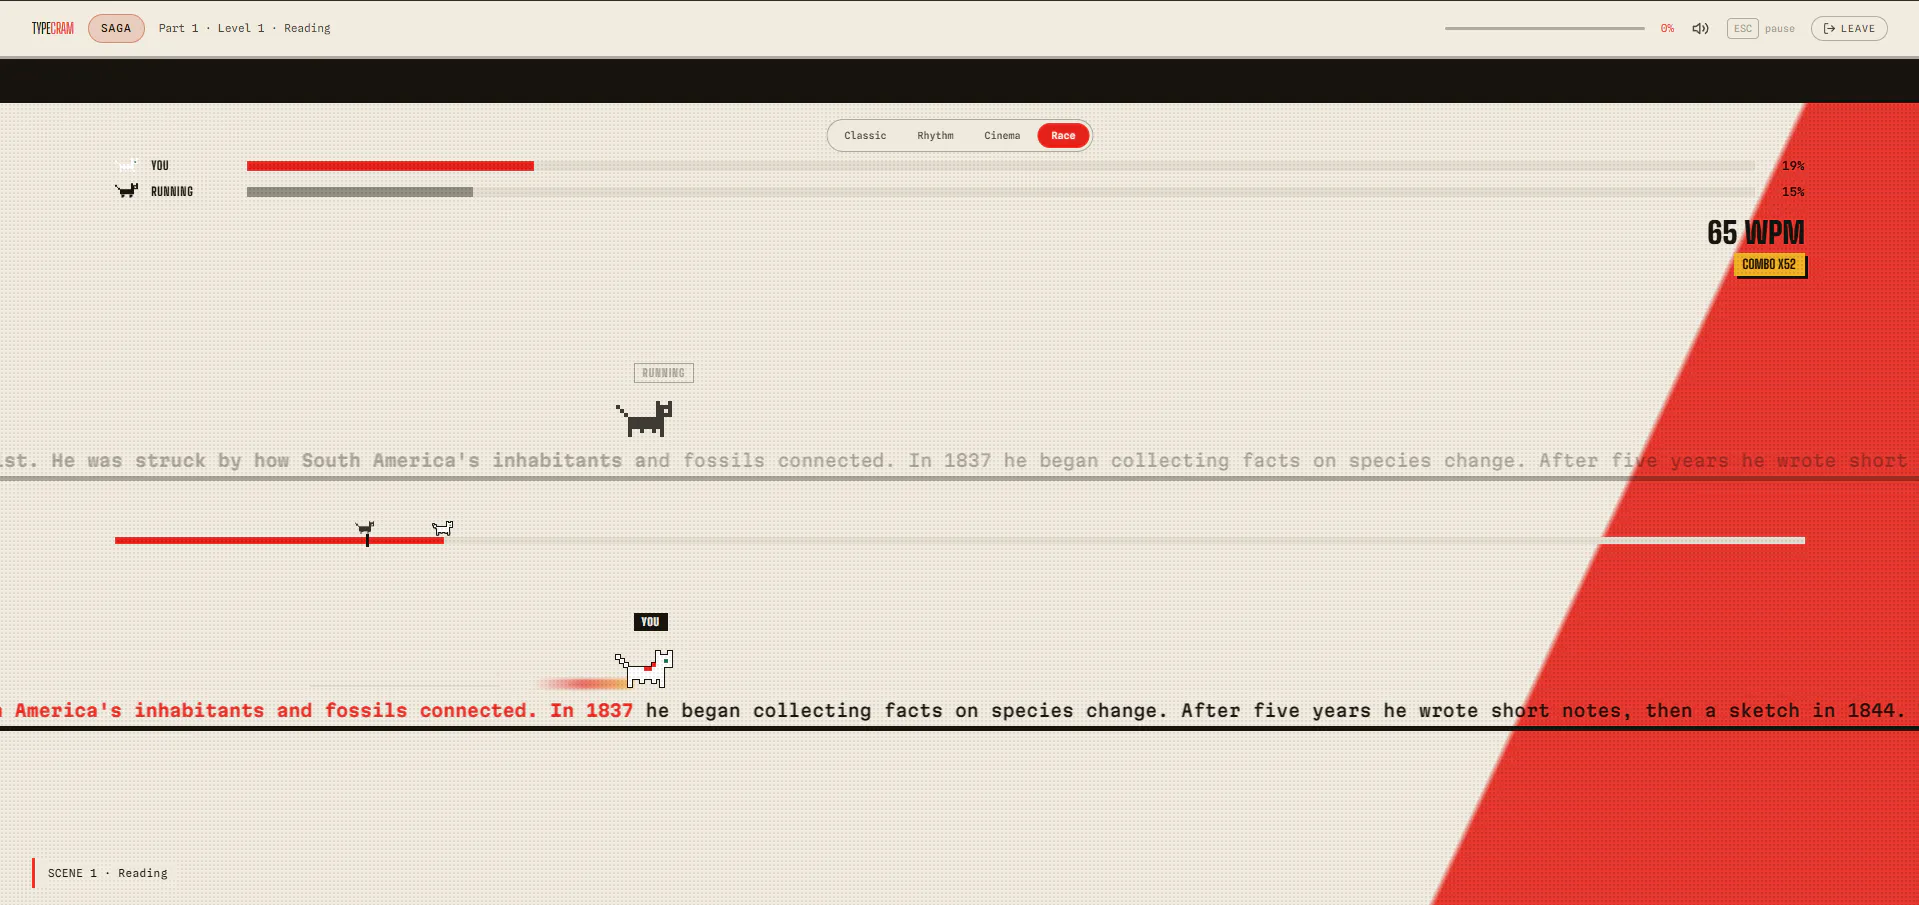Click the 'Part 1 · Level 1 · Reading' breadcrumb

tap(244, 28)
